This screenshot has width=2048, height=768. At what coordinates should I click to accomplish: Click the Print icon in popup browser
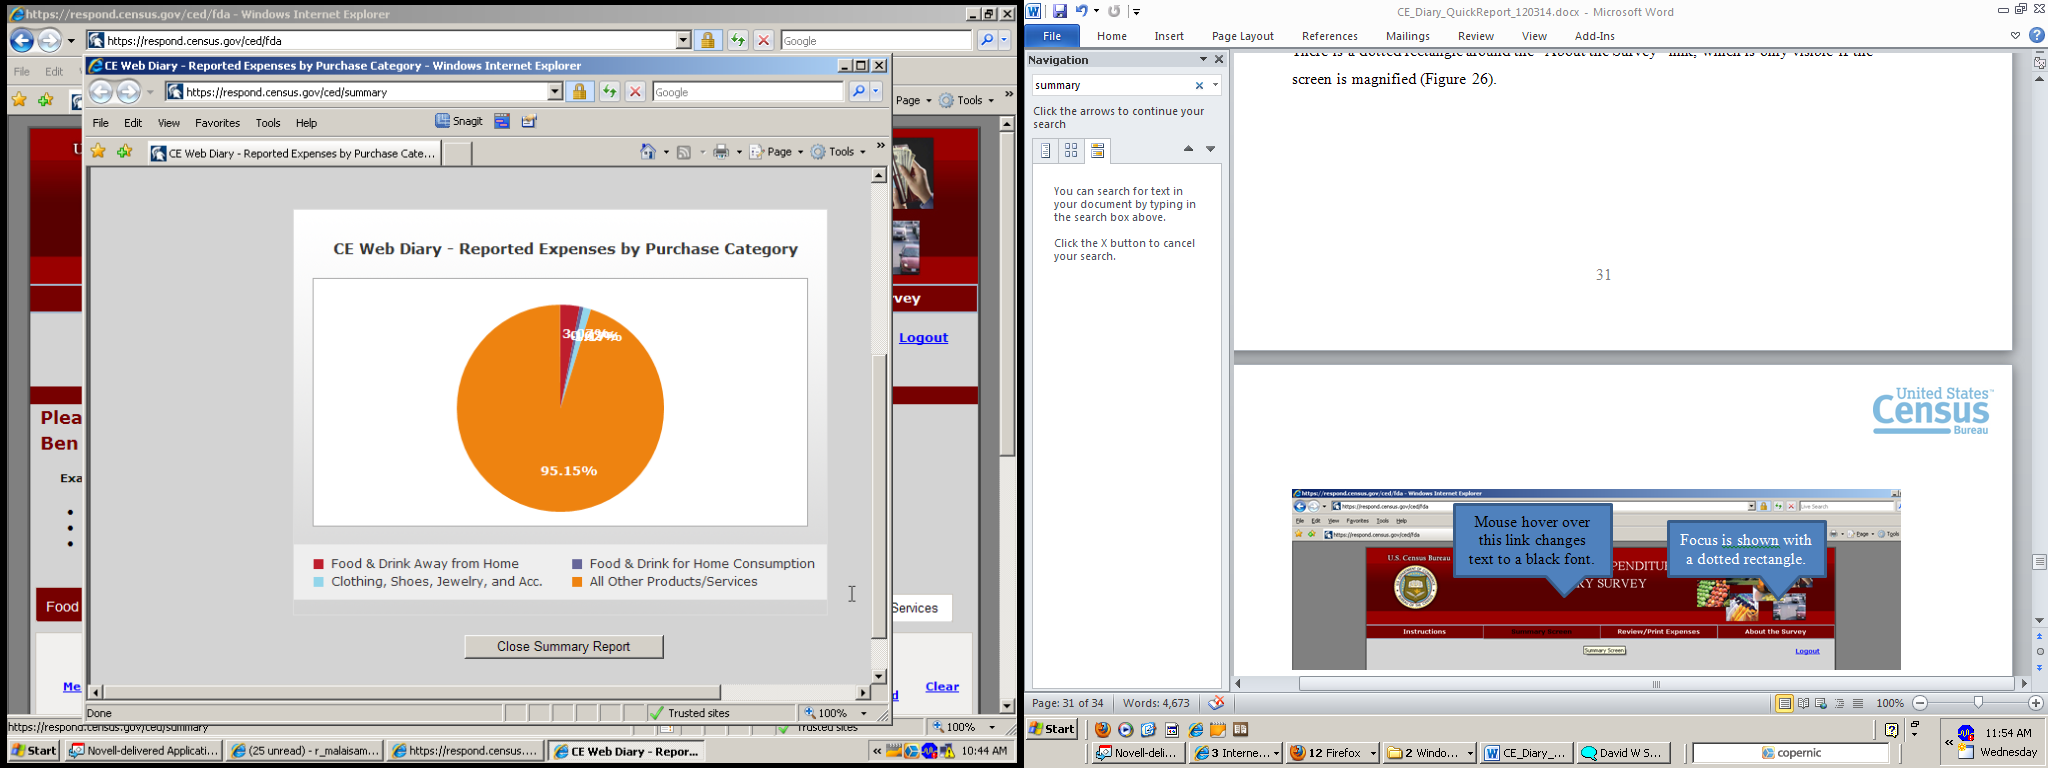(x=720, y=152)
